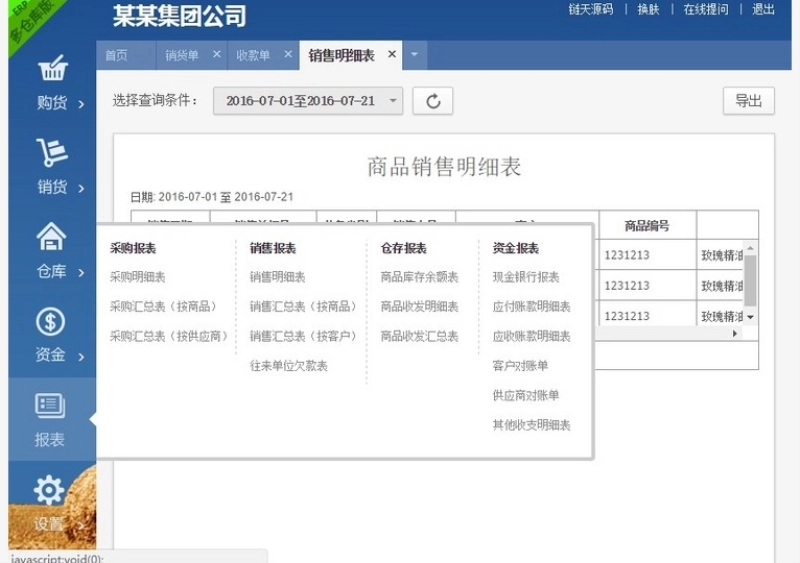Open 采购明细表 report
Screen dimensions: 800x563
pyautogui.click(x=138, y=277)
